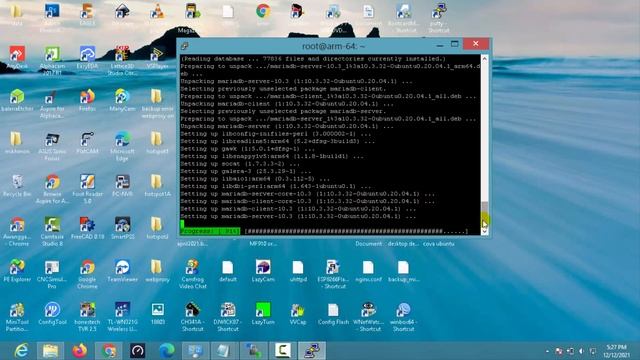This screenshot has width=640, height=360.
Task: Open the speedometer app in the taskbar
Action: (x=138, y=351)
